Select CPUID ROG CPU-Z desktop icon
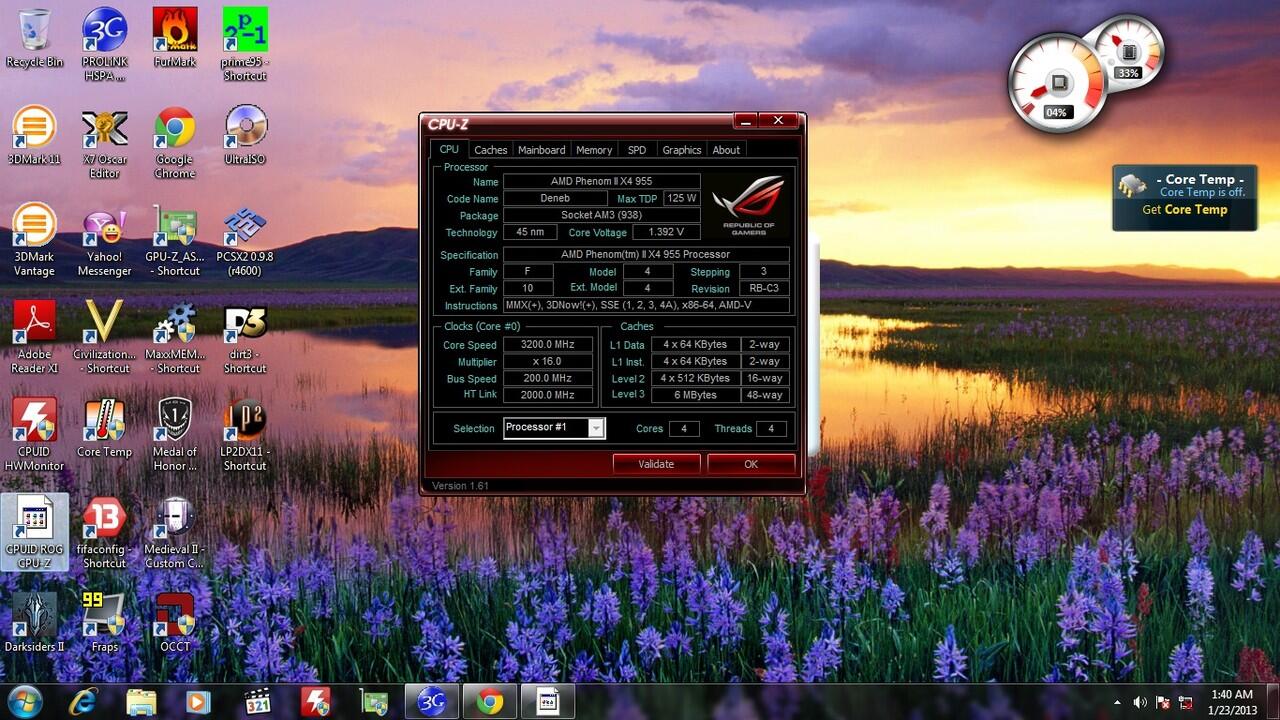Viewport: 1280px width, 720px height. (x=34, y=532)
